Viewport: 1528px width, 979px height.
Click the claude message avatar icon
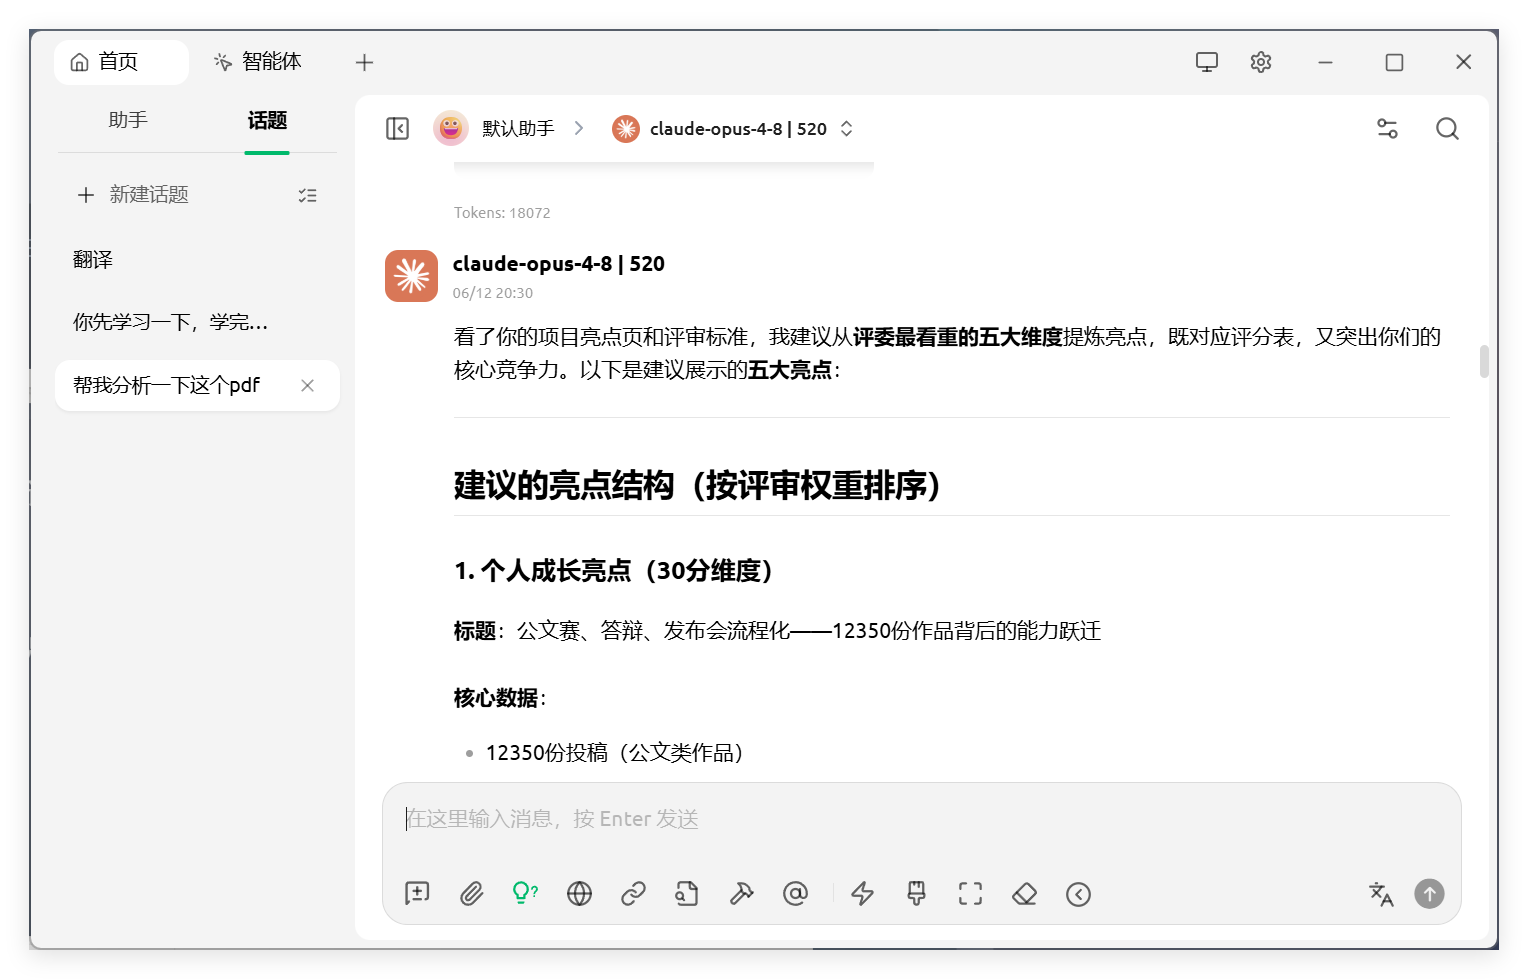411,276
